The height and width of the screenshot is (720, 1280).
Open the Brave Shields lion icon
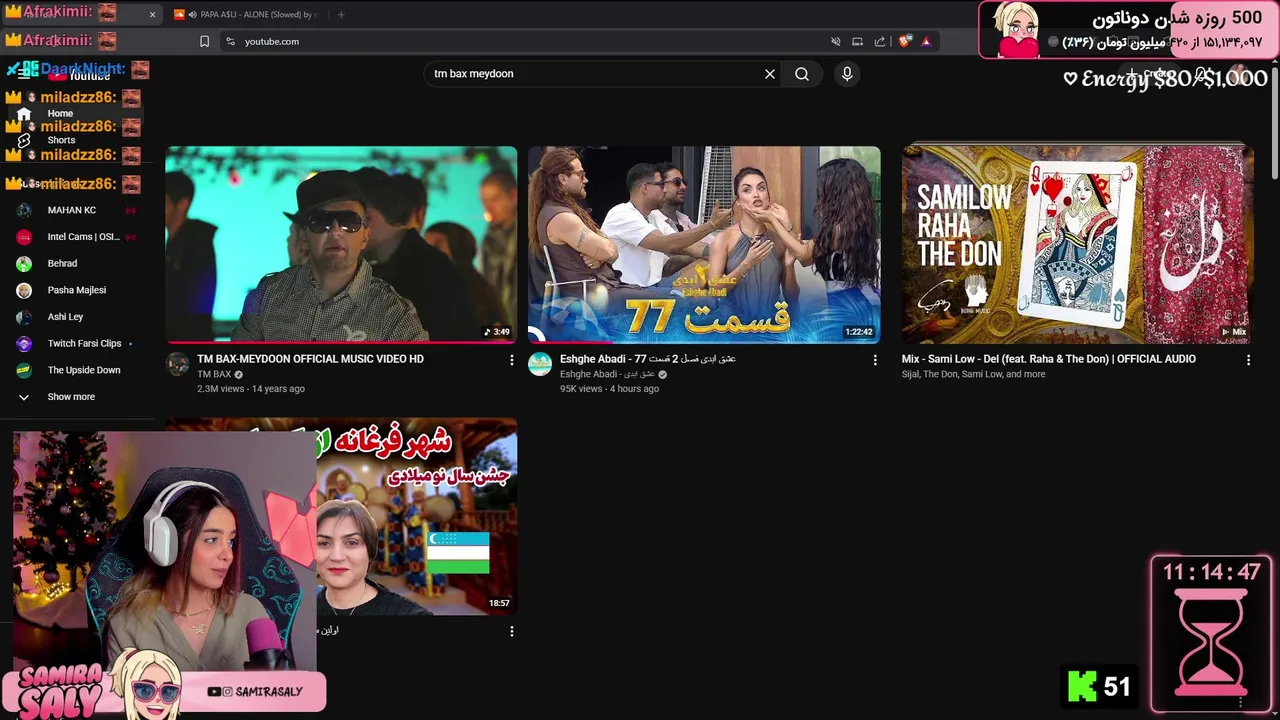pos(906,42)
